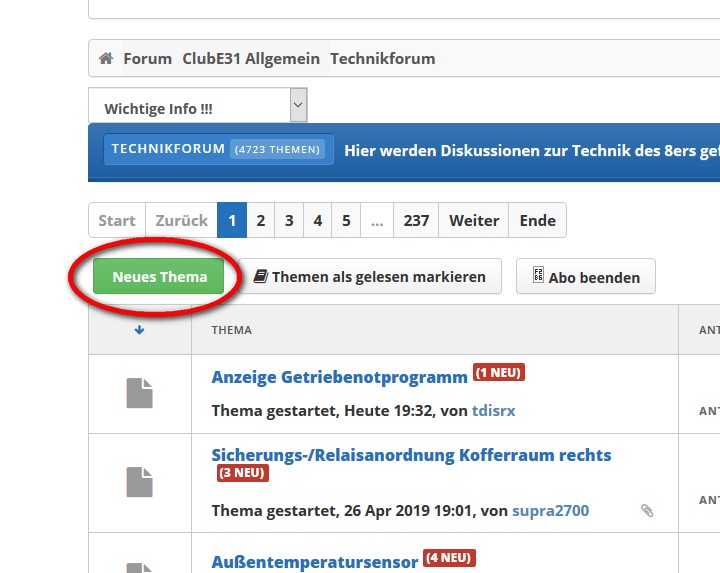Open Sicherungs-/Relaisanordnung Kofferraum rechts topic
Viewport: 720px width, 573px height.
pos(411,455)
